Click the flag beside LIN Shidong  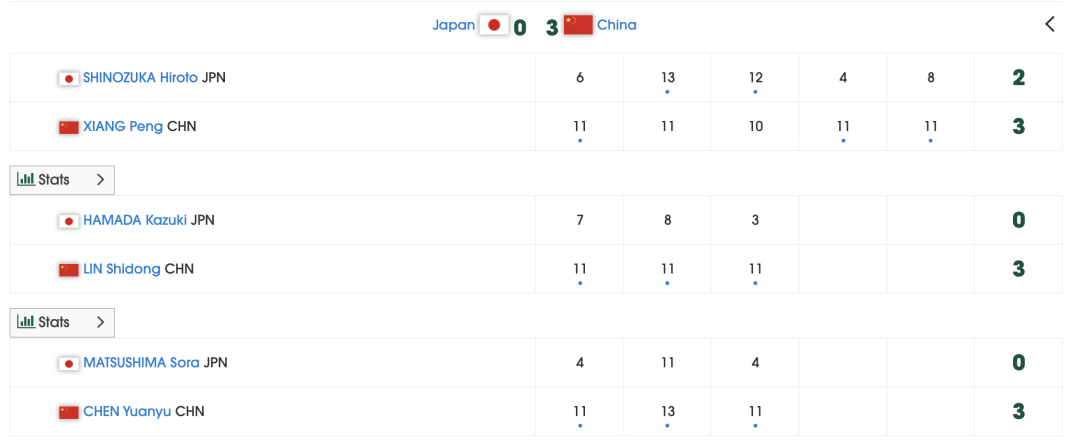coord(69,270)
